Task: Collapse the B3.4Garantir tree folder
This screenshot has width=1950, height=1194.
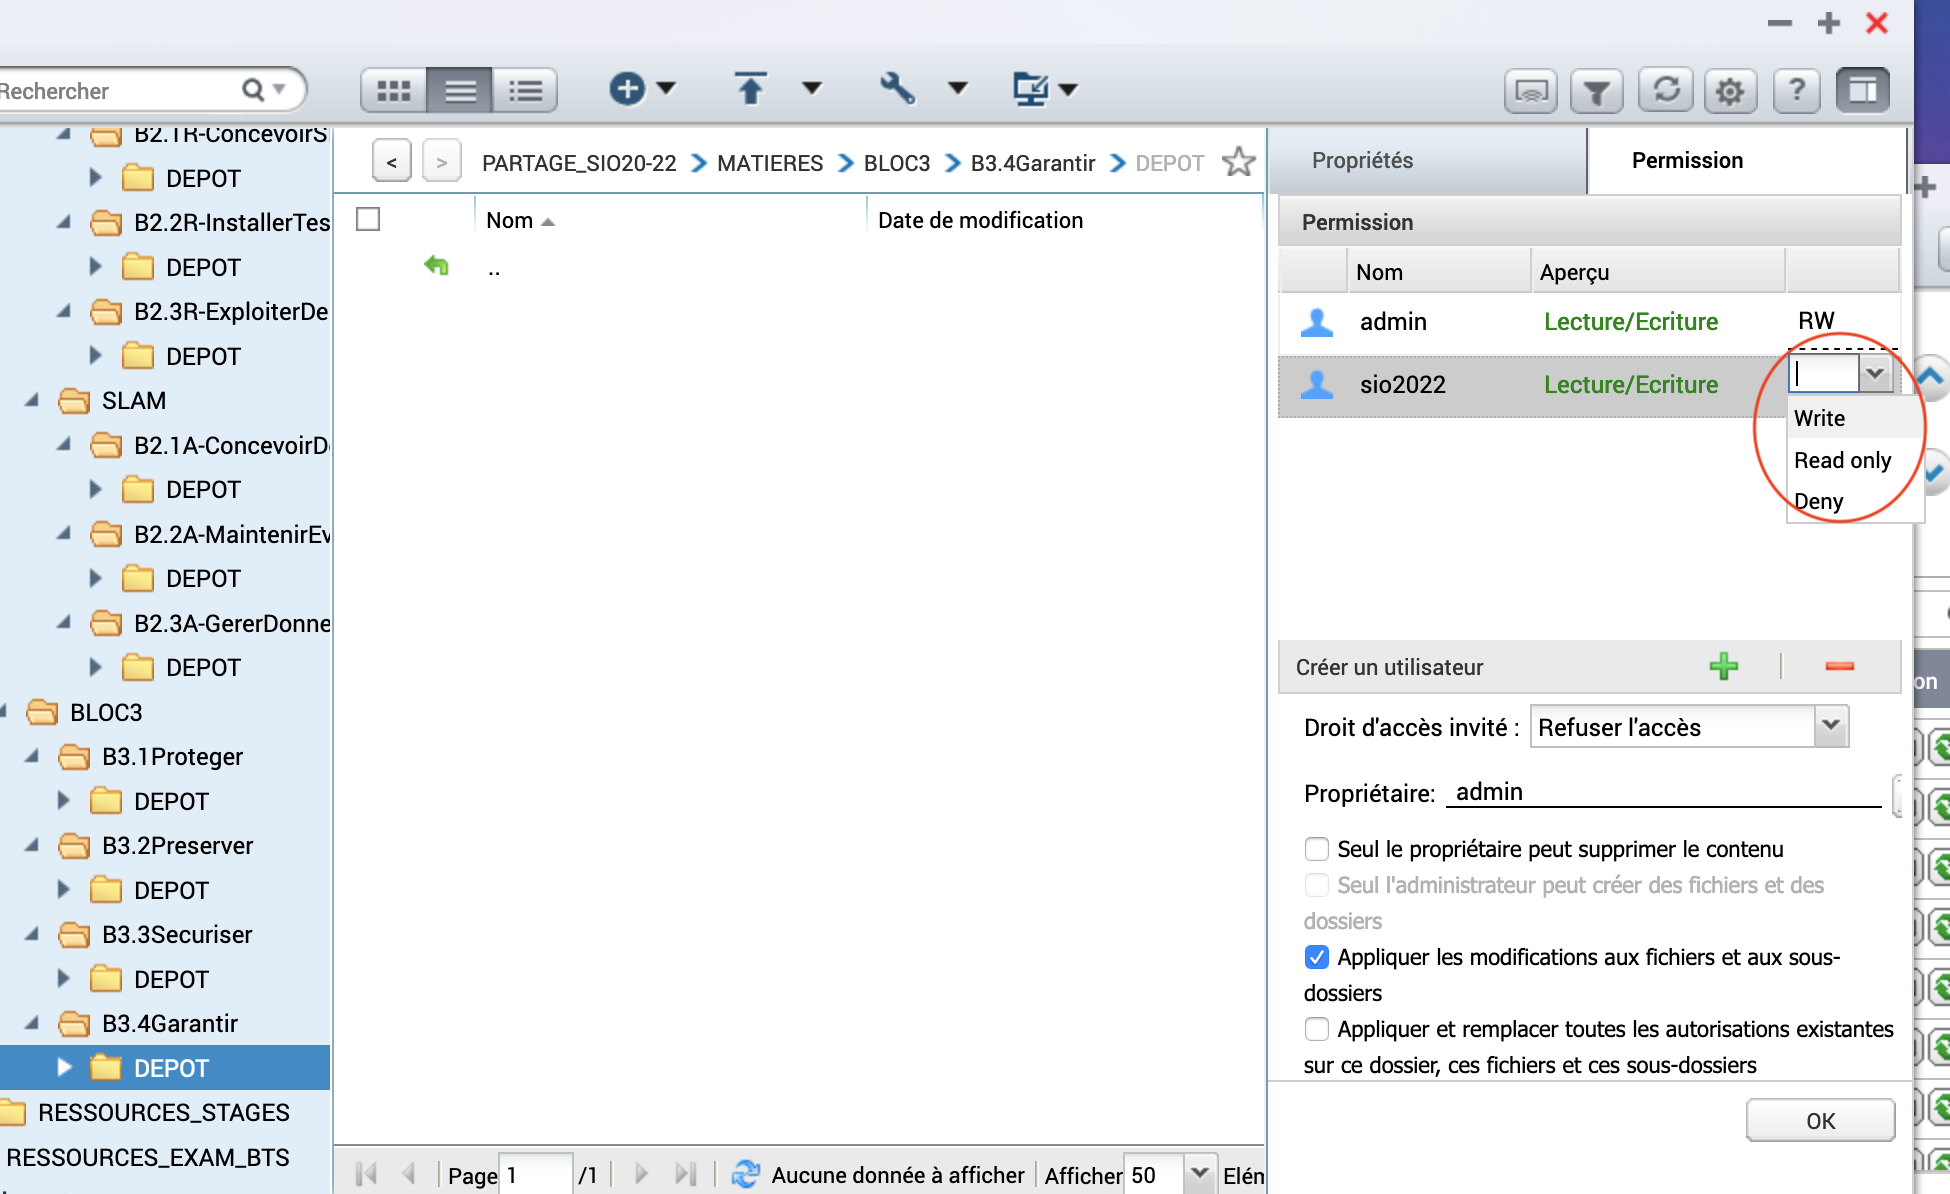Action: click(x=33, y=1023)
